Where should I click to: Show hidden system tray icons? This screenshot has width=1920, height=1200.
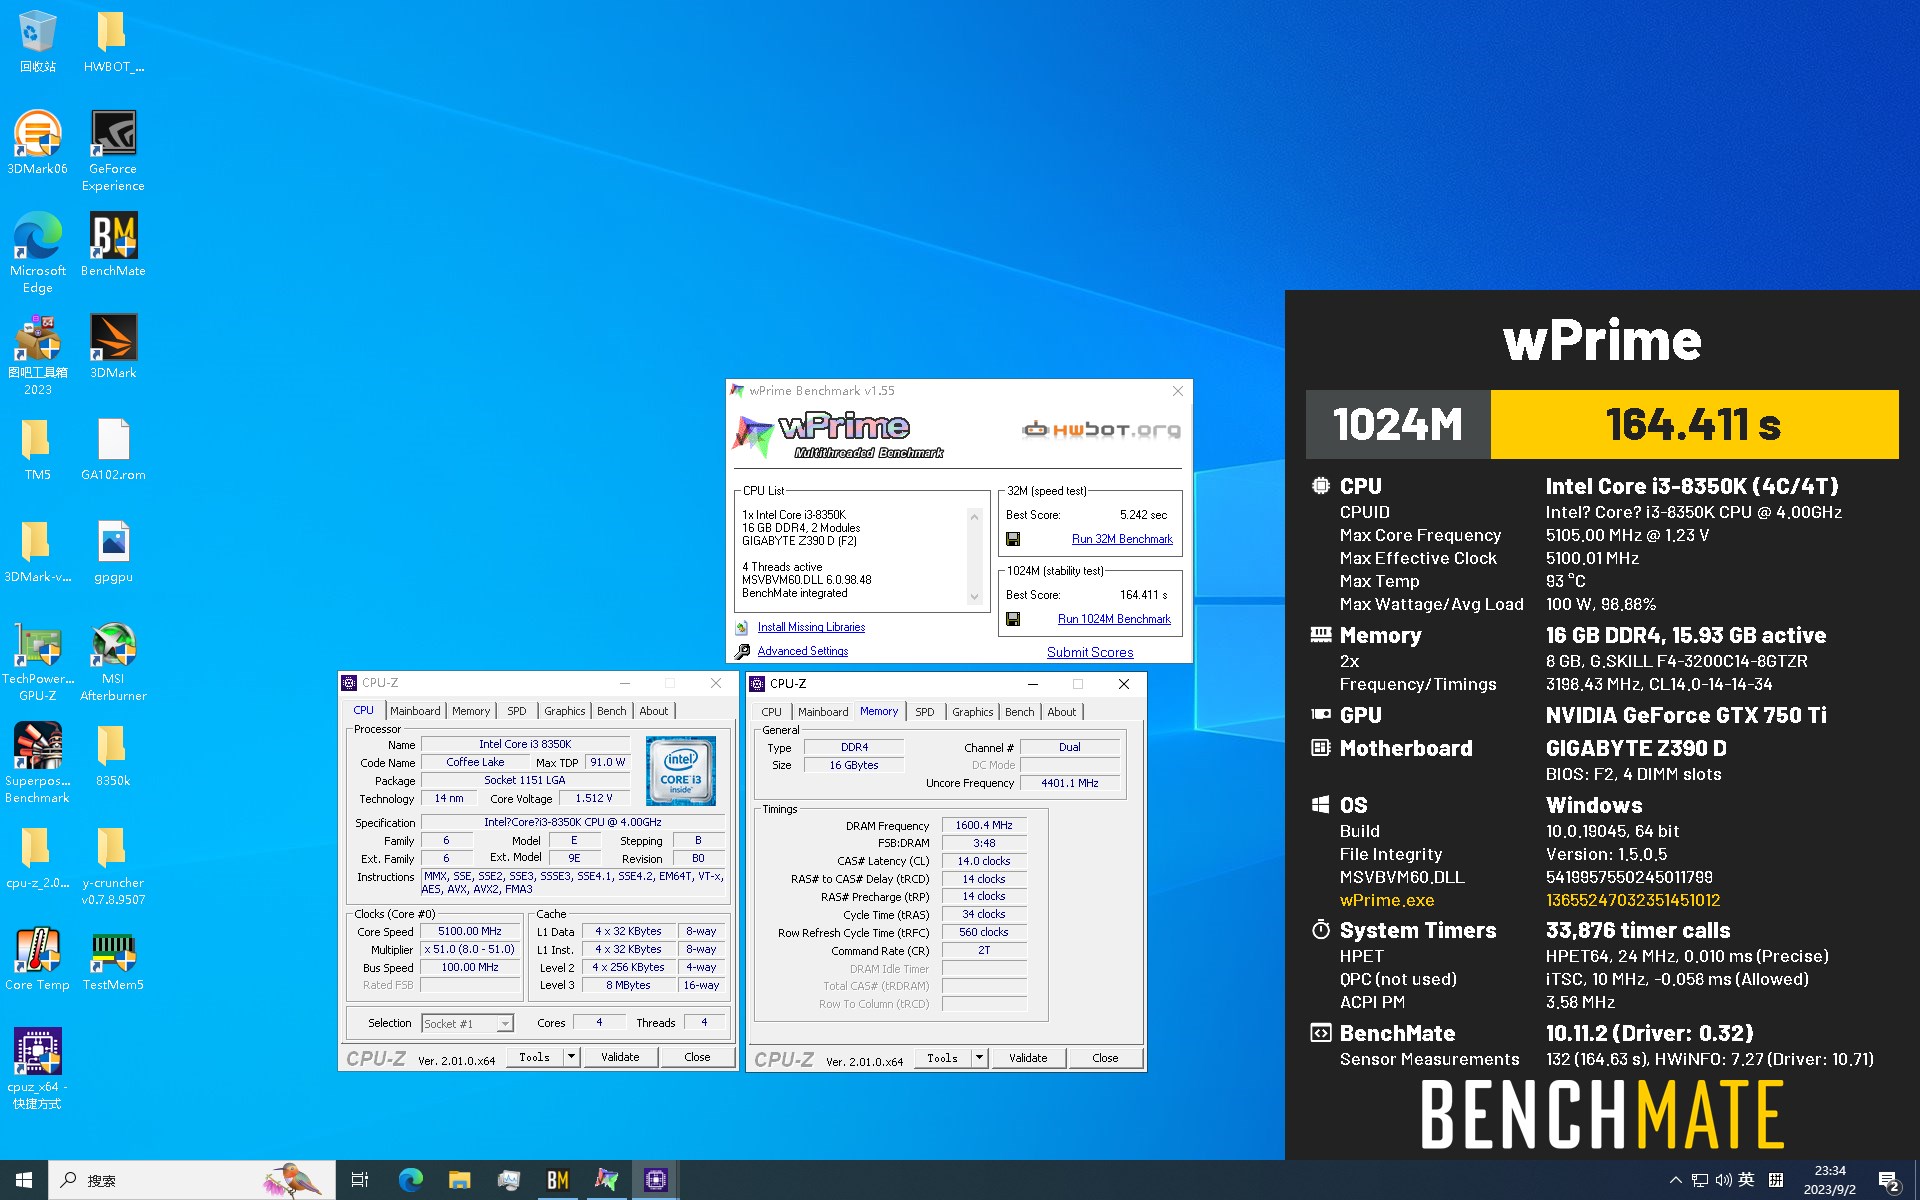click(1676, 1180)
